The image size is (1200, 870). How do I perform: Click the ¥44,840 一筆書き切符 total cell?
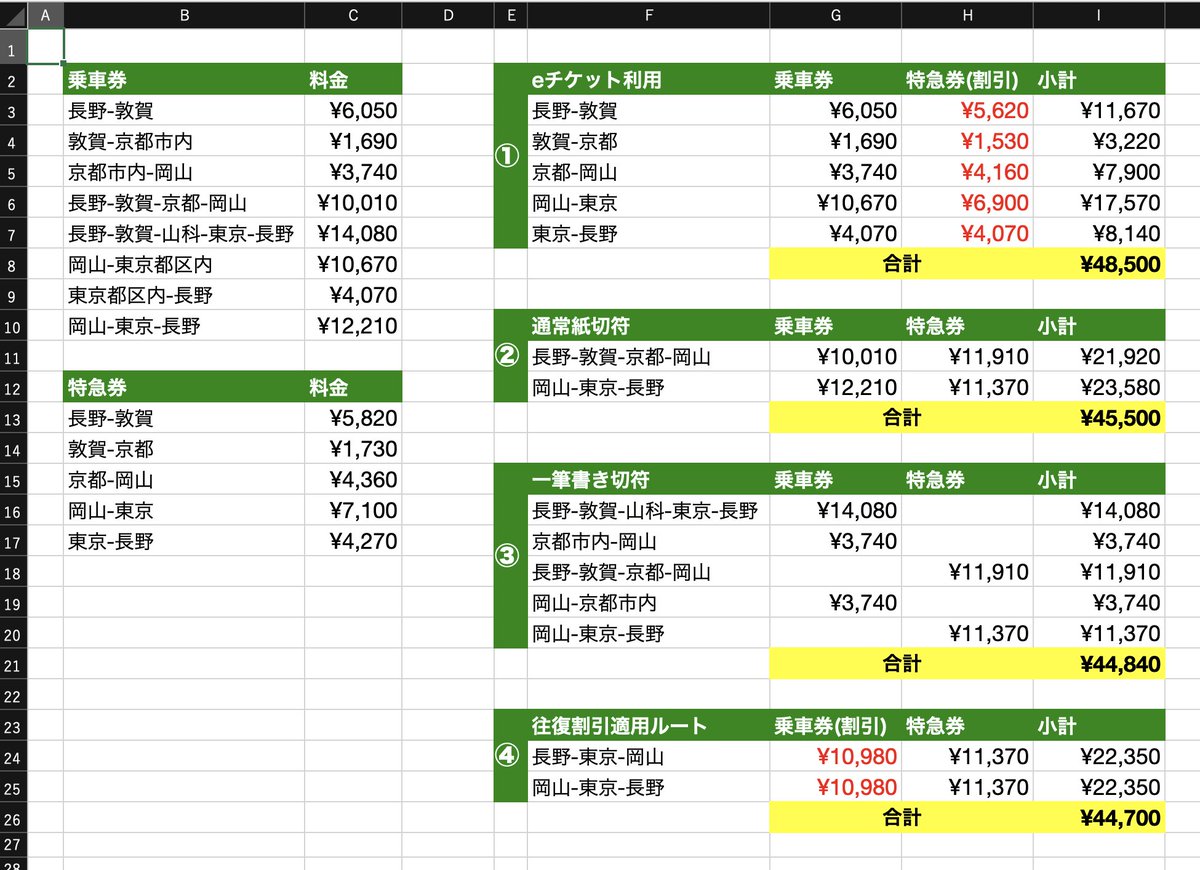[x=1097, y=664]
